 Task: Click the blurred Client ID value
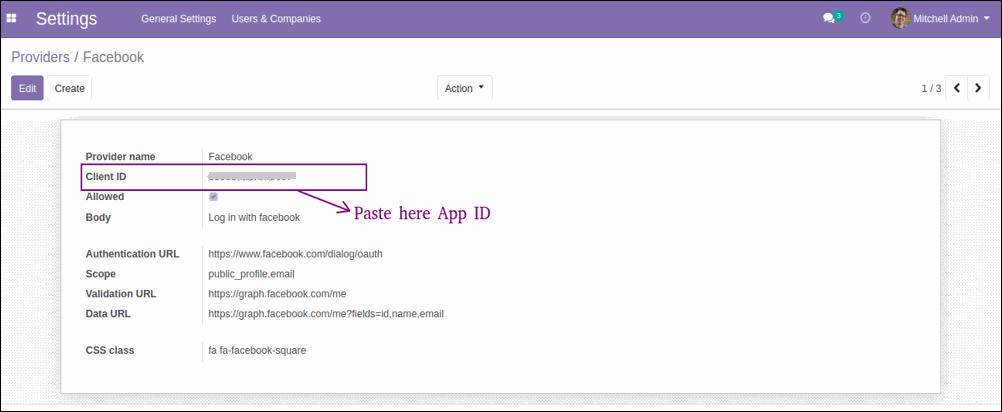pos(252,176)
